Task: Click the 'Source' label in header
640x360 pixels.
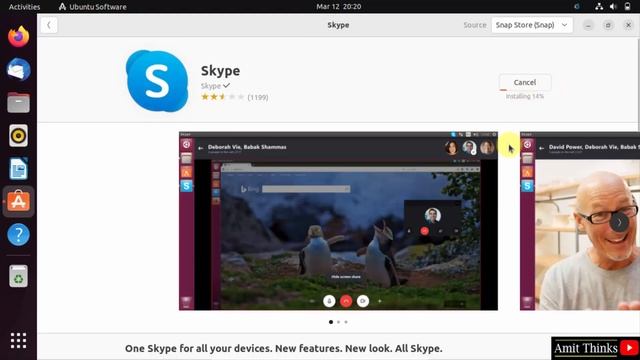Action: pos(475,25)
